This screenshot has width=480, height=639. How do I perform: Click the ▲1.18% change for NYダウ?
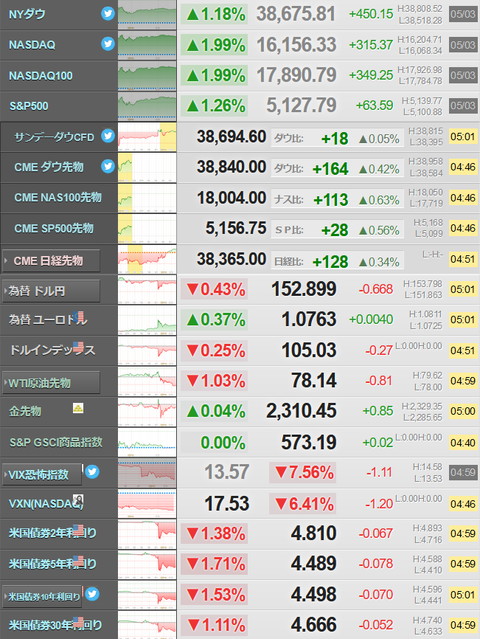click(215, 14)
